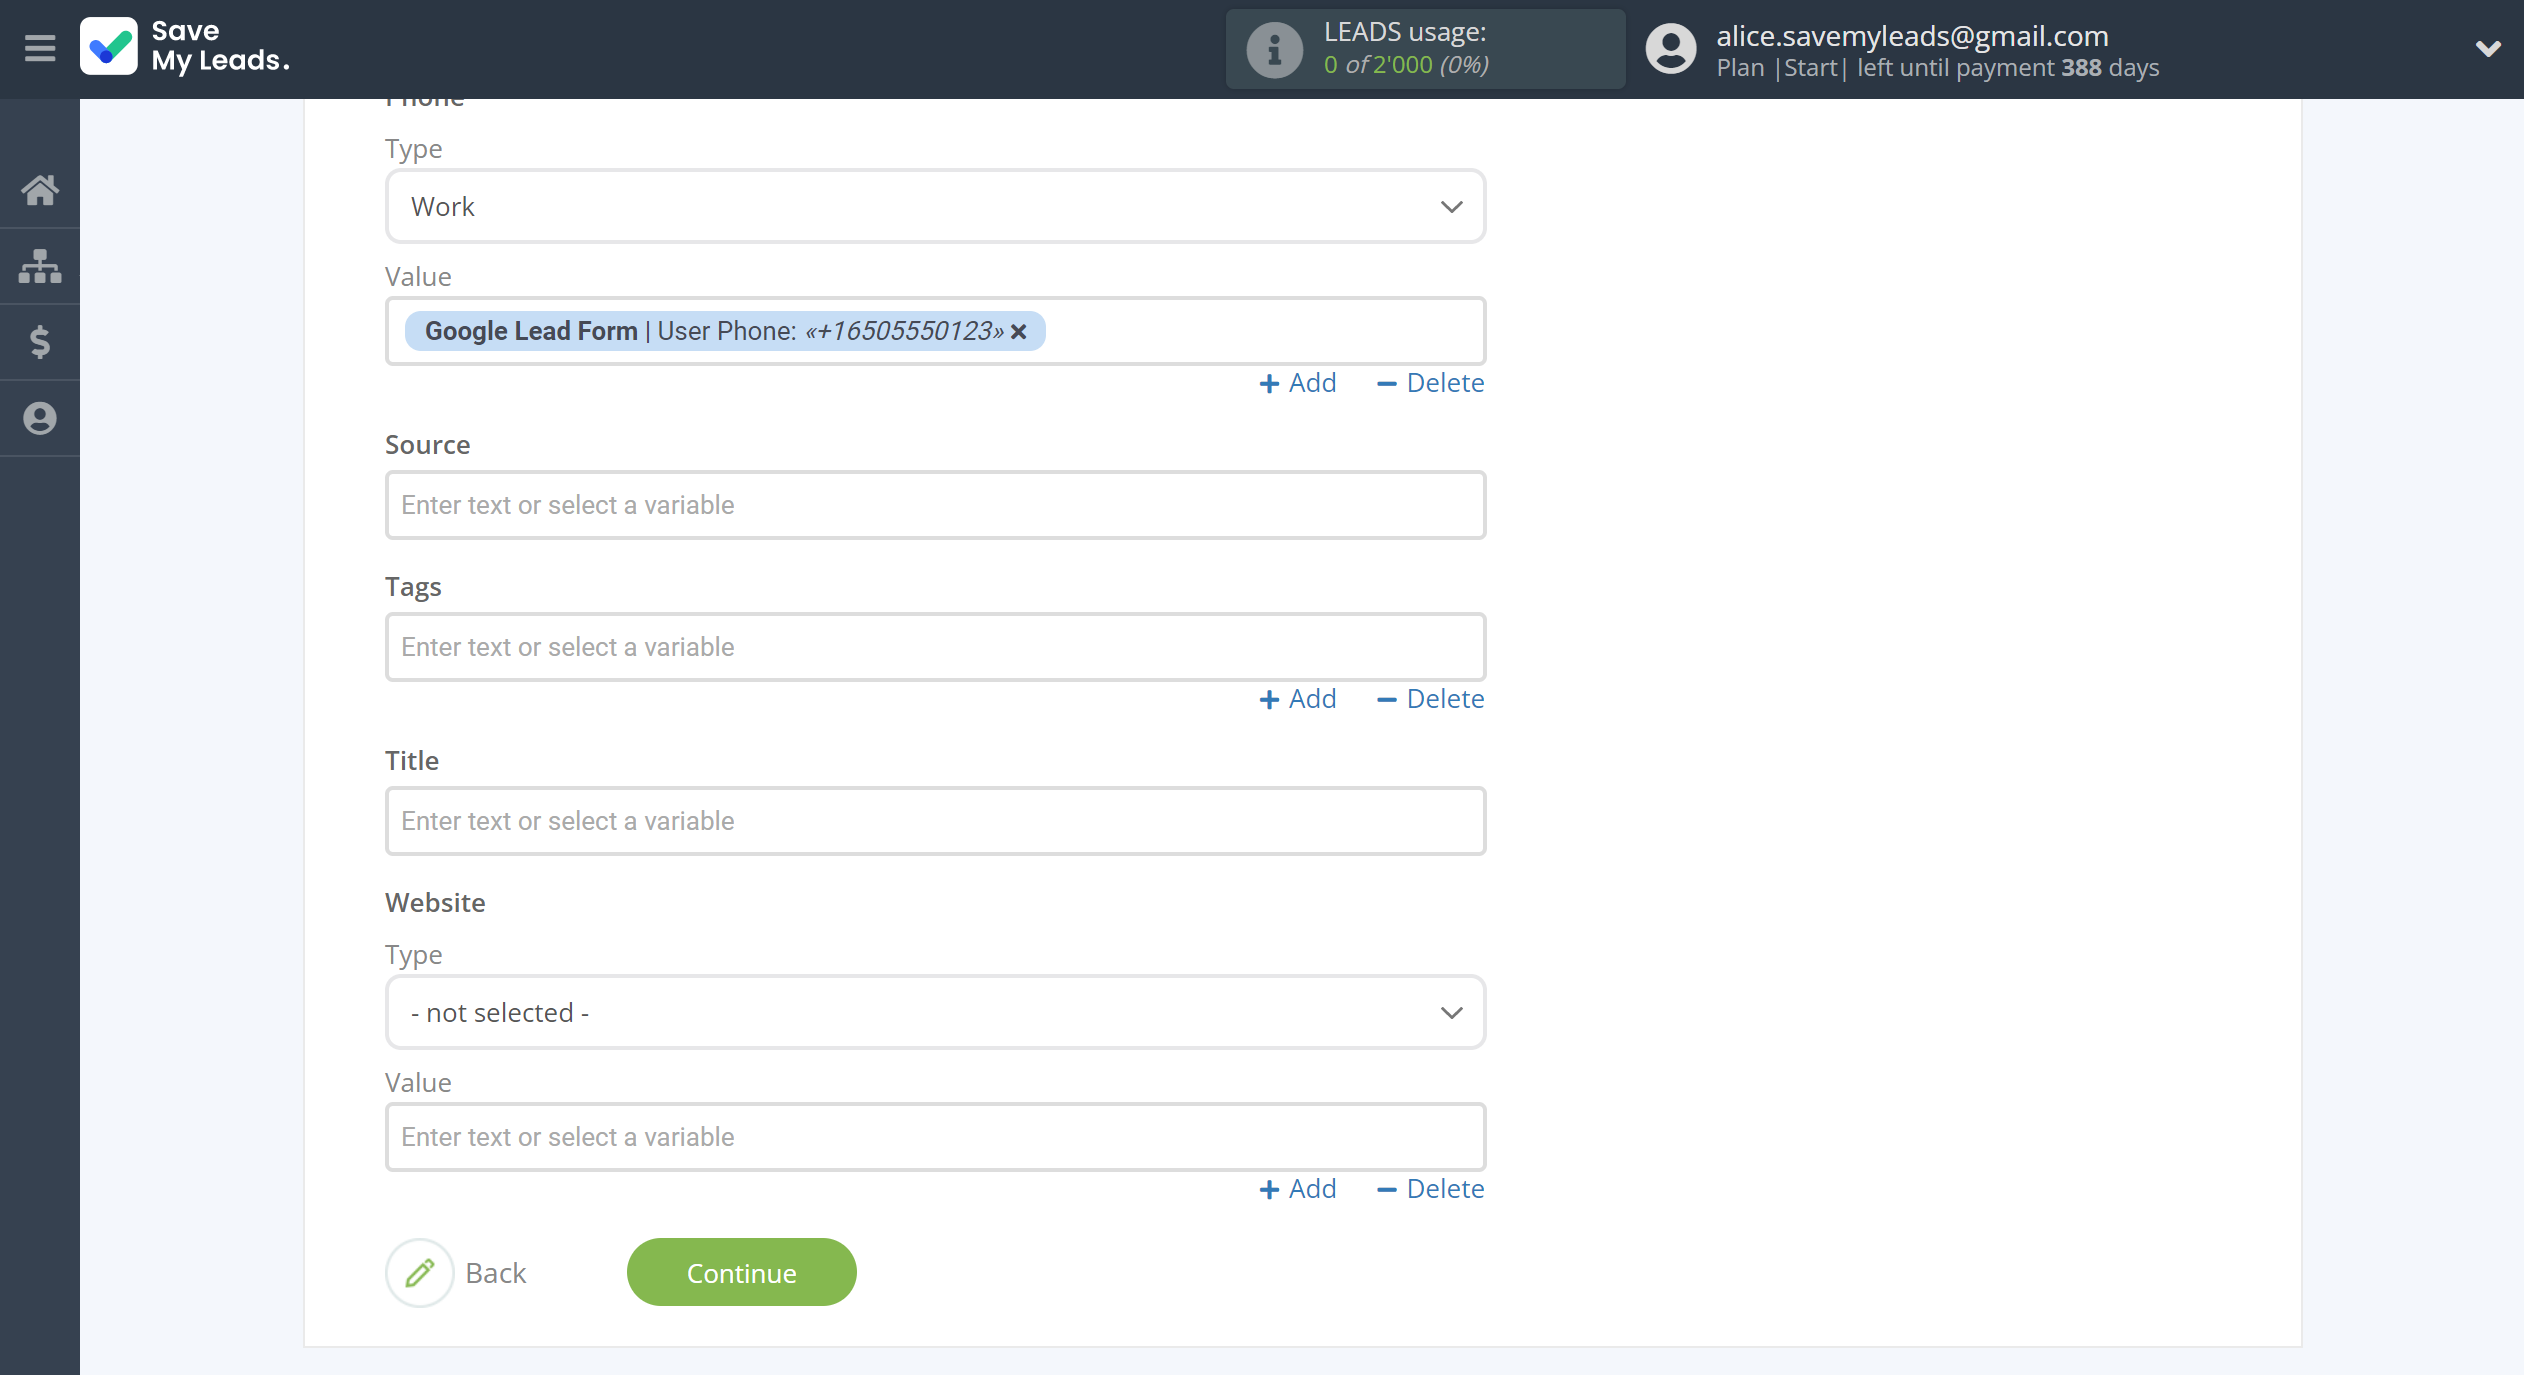Open the Website Type dropdown
Viewport: 2524px width, 1375px height.
[x=935, y=1012]
